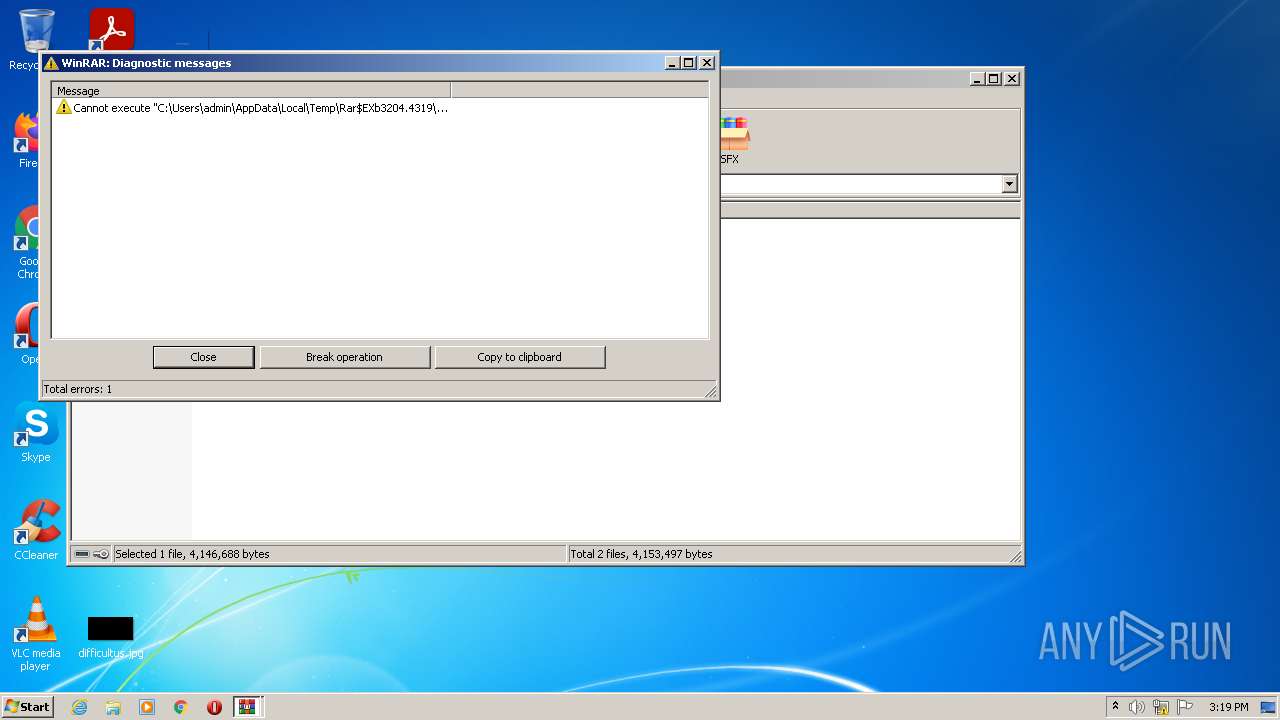1280x720 pixels.
Task: Click the 3:19 PM taskbar clock
Action: (x=1228, y=707)
